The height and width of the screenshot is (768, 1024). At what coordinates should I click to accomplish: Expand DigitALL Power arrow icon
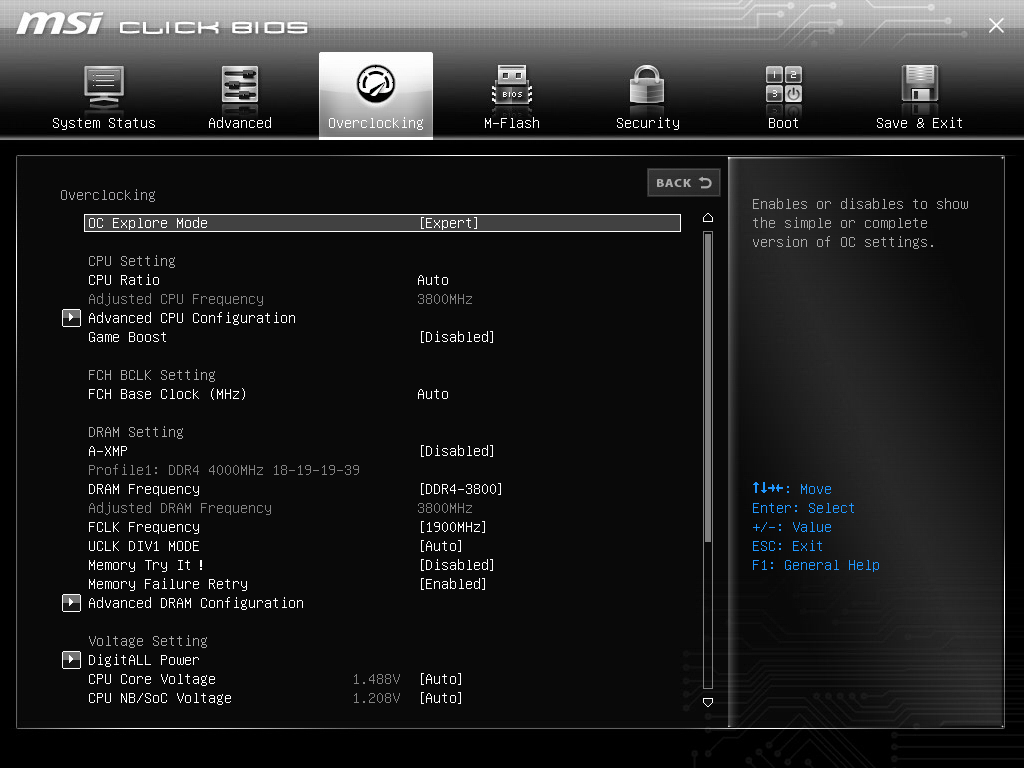(x=71, y=660)
